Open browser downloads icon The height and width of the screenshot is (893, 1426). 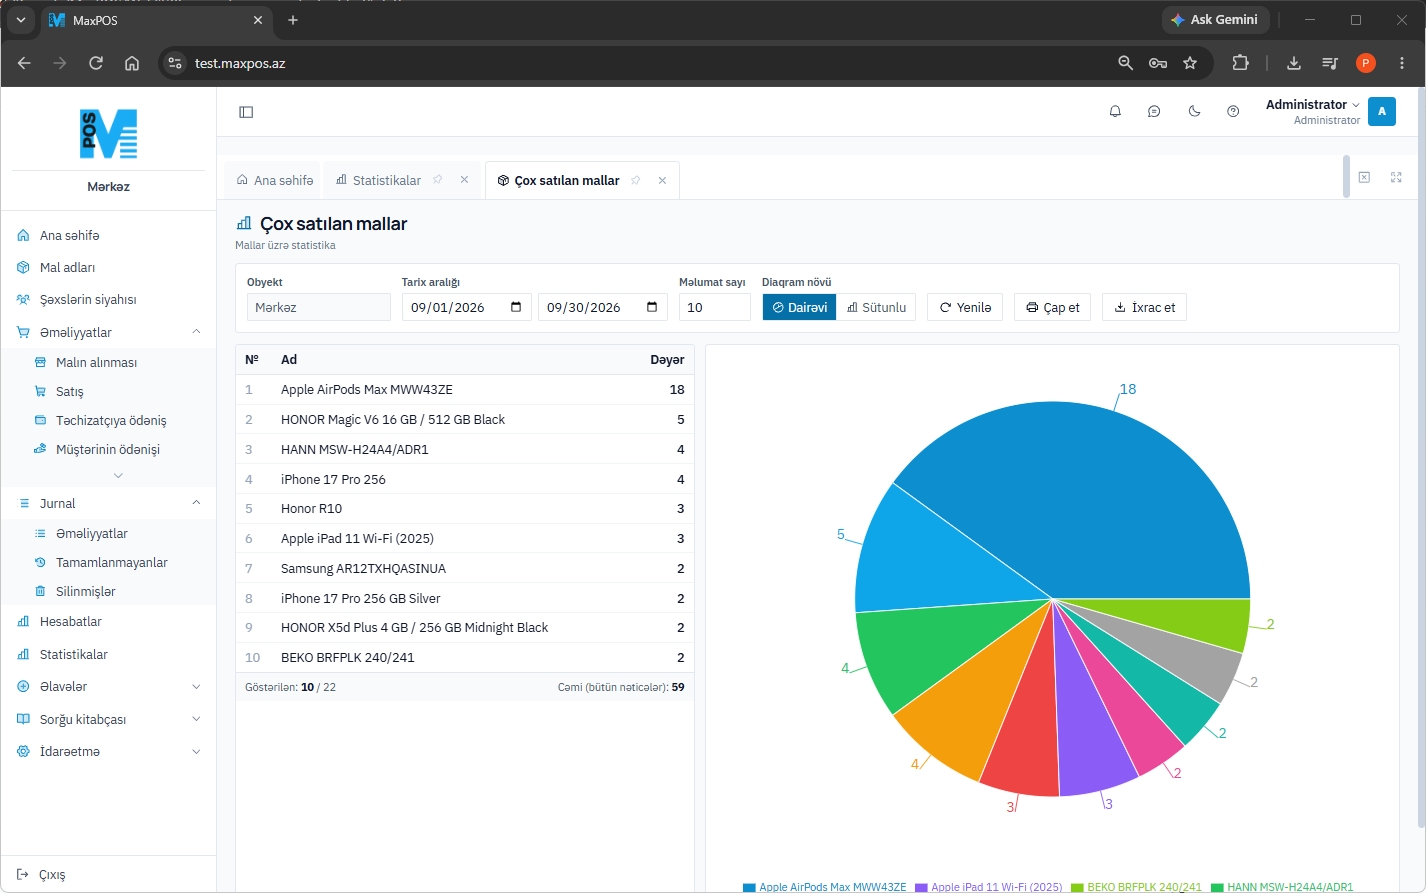(x=1293, y=63)
